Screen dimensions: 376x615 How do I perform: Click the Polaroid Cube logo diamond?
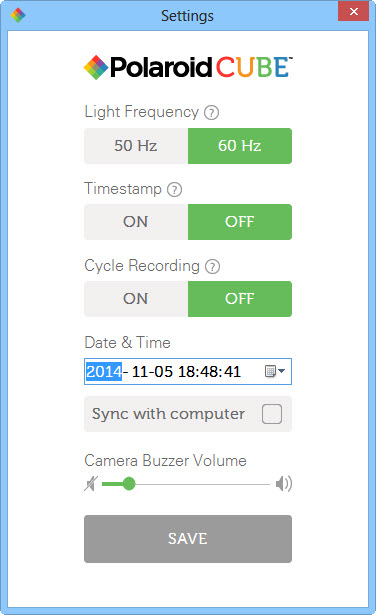click(96, 67)
